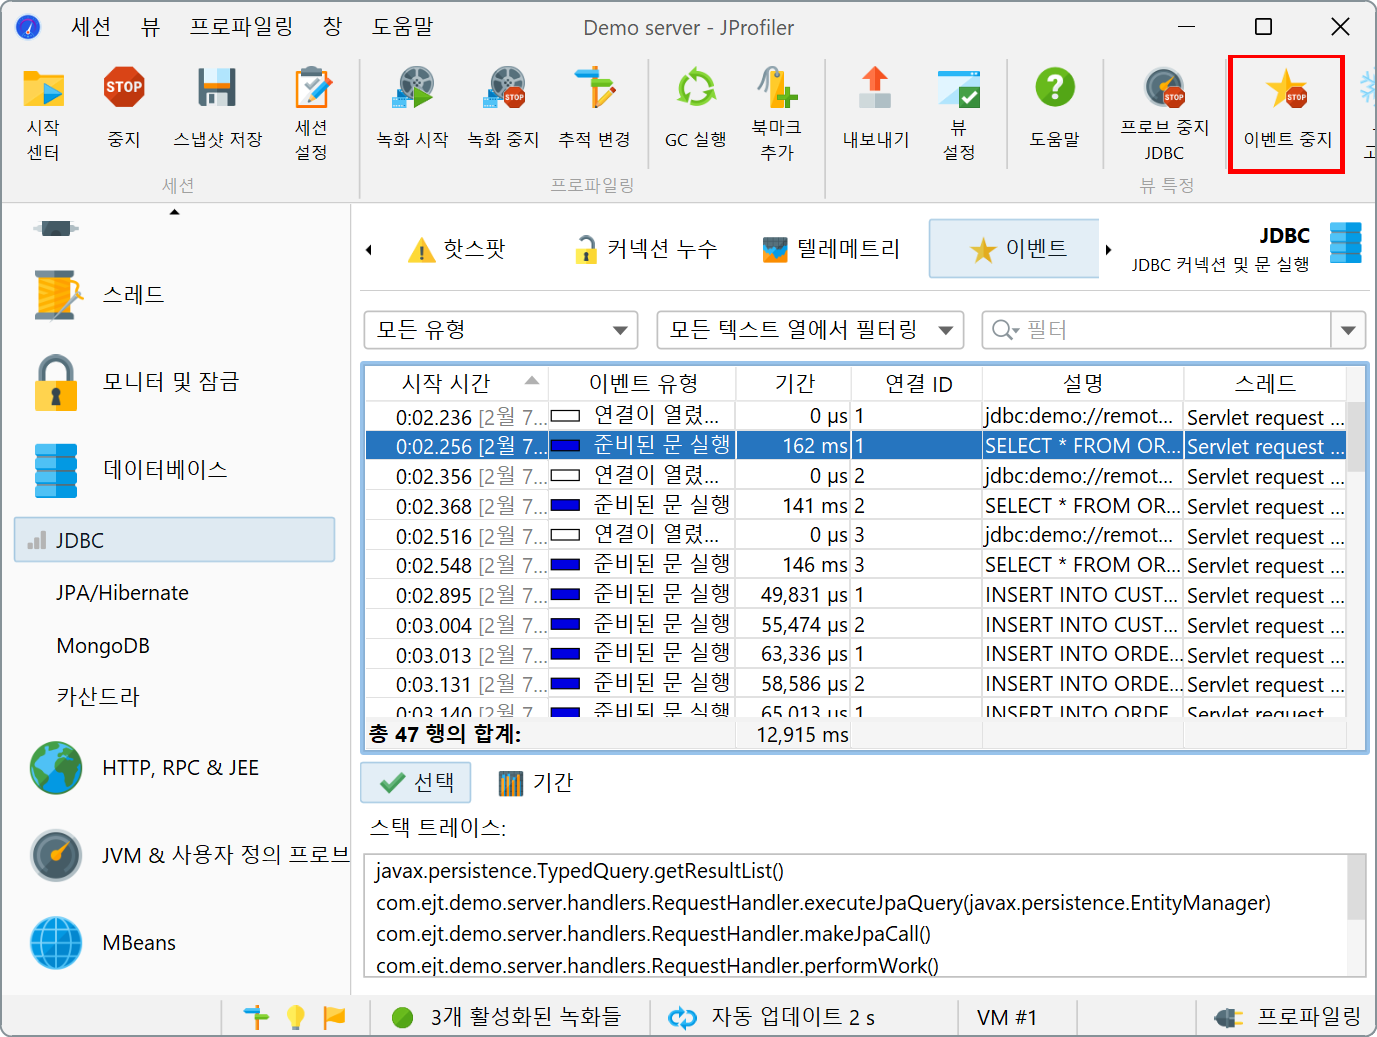Toggle the 선택 selection view button
The height and width of the screenshot is (1037, 1377).
pos(416,782)
